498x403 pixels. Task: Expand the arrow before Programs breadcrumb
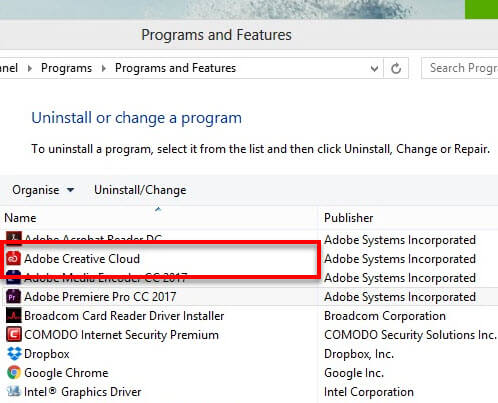tap(30, 68)
